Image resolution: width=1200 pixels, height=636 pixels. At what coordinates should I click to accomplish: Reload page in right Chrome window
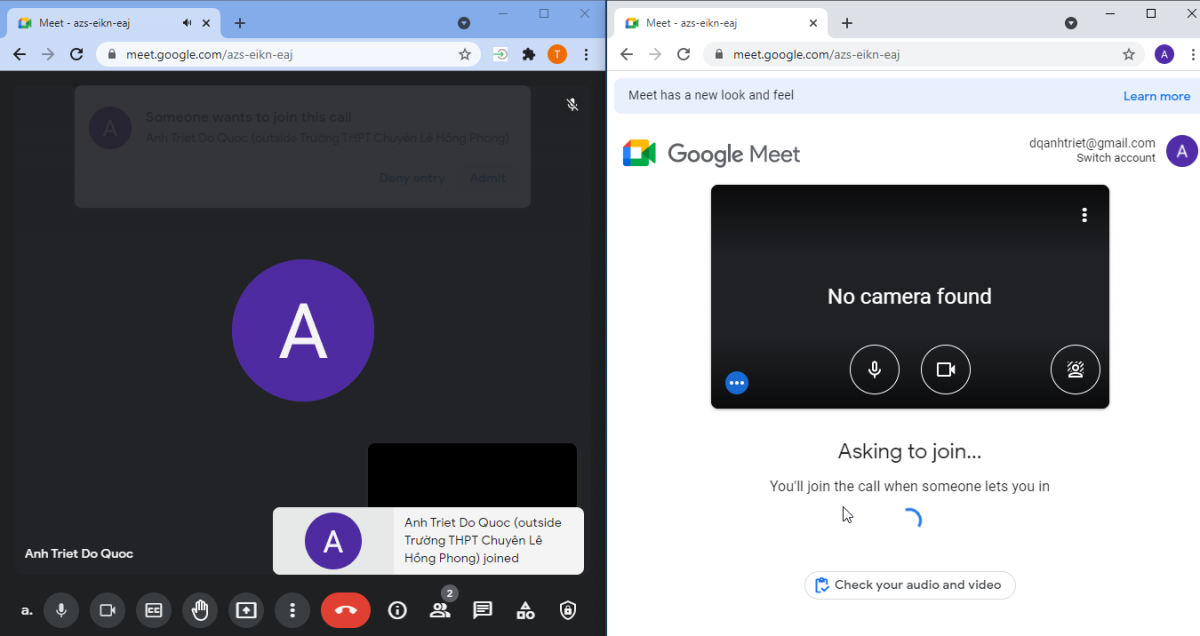[684, 55]
